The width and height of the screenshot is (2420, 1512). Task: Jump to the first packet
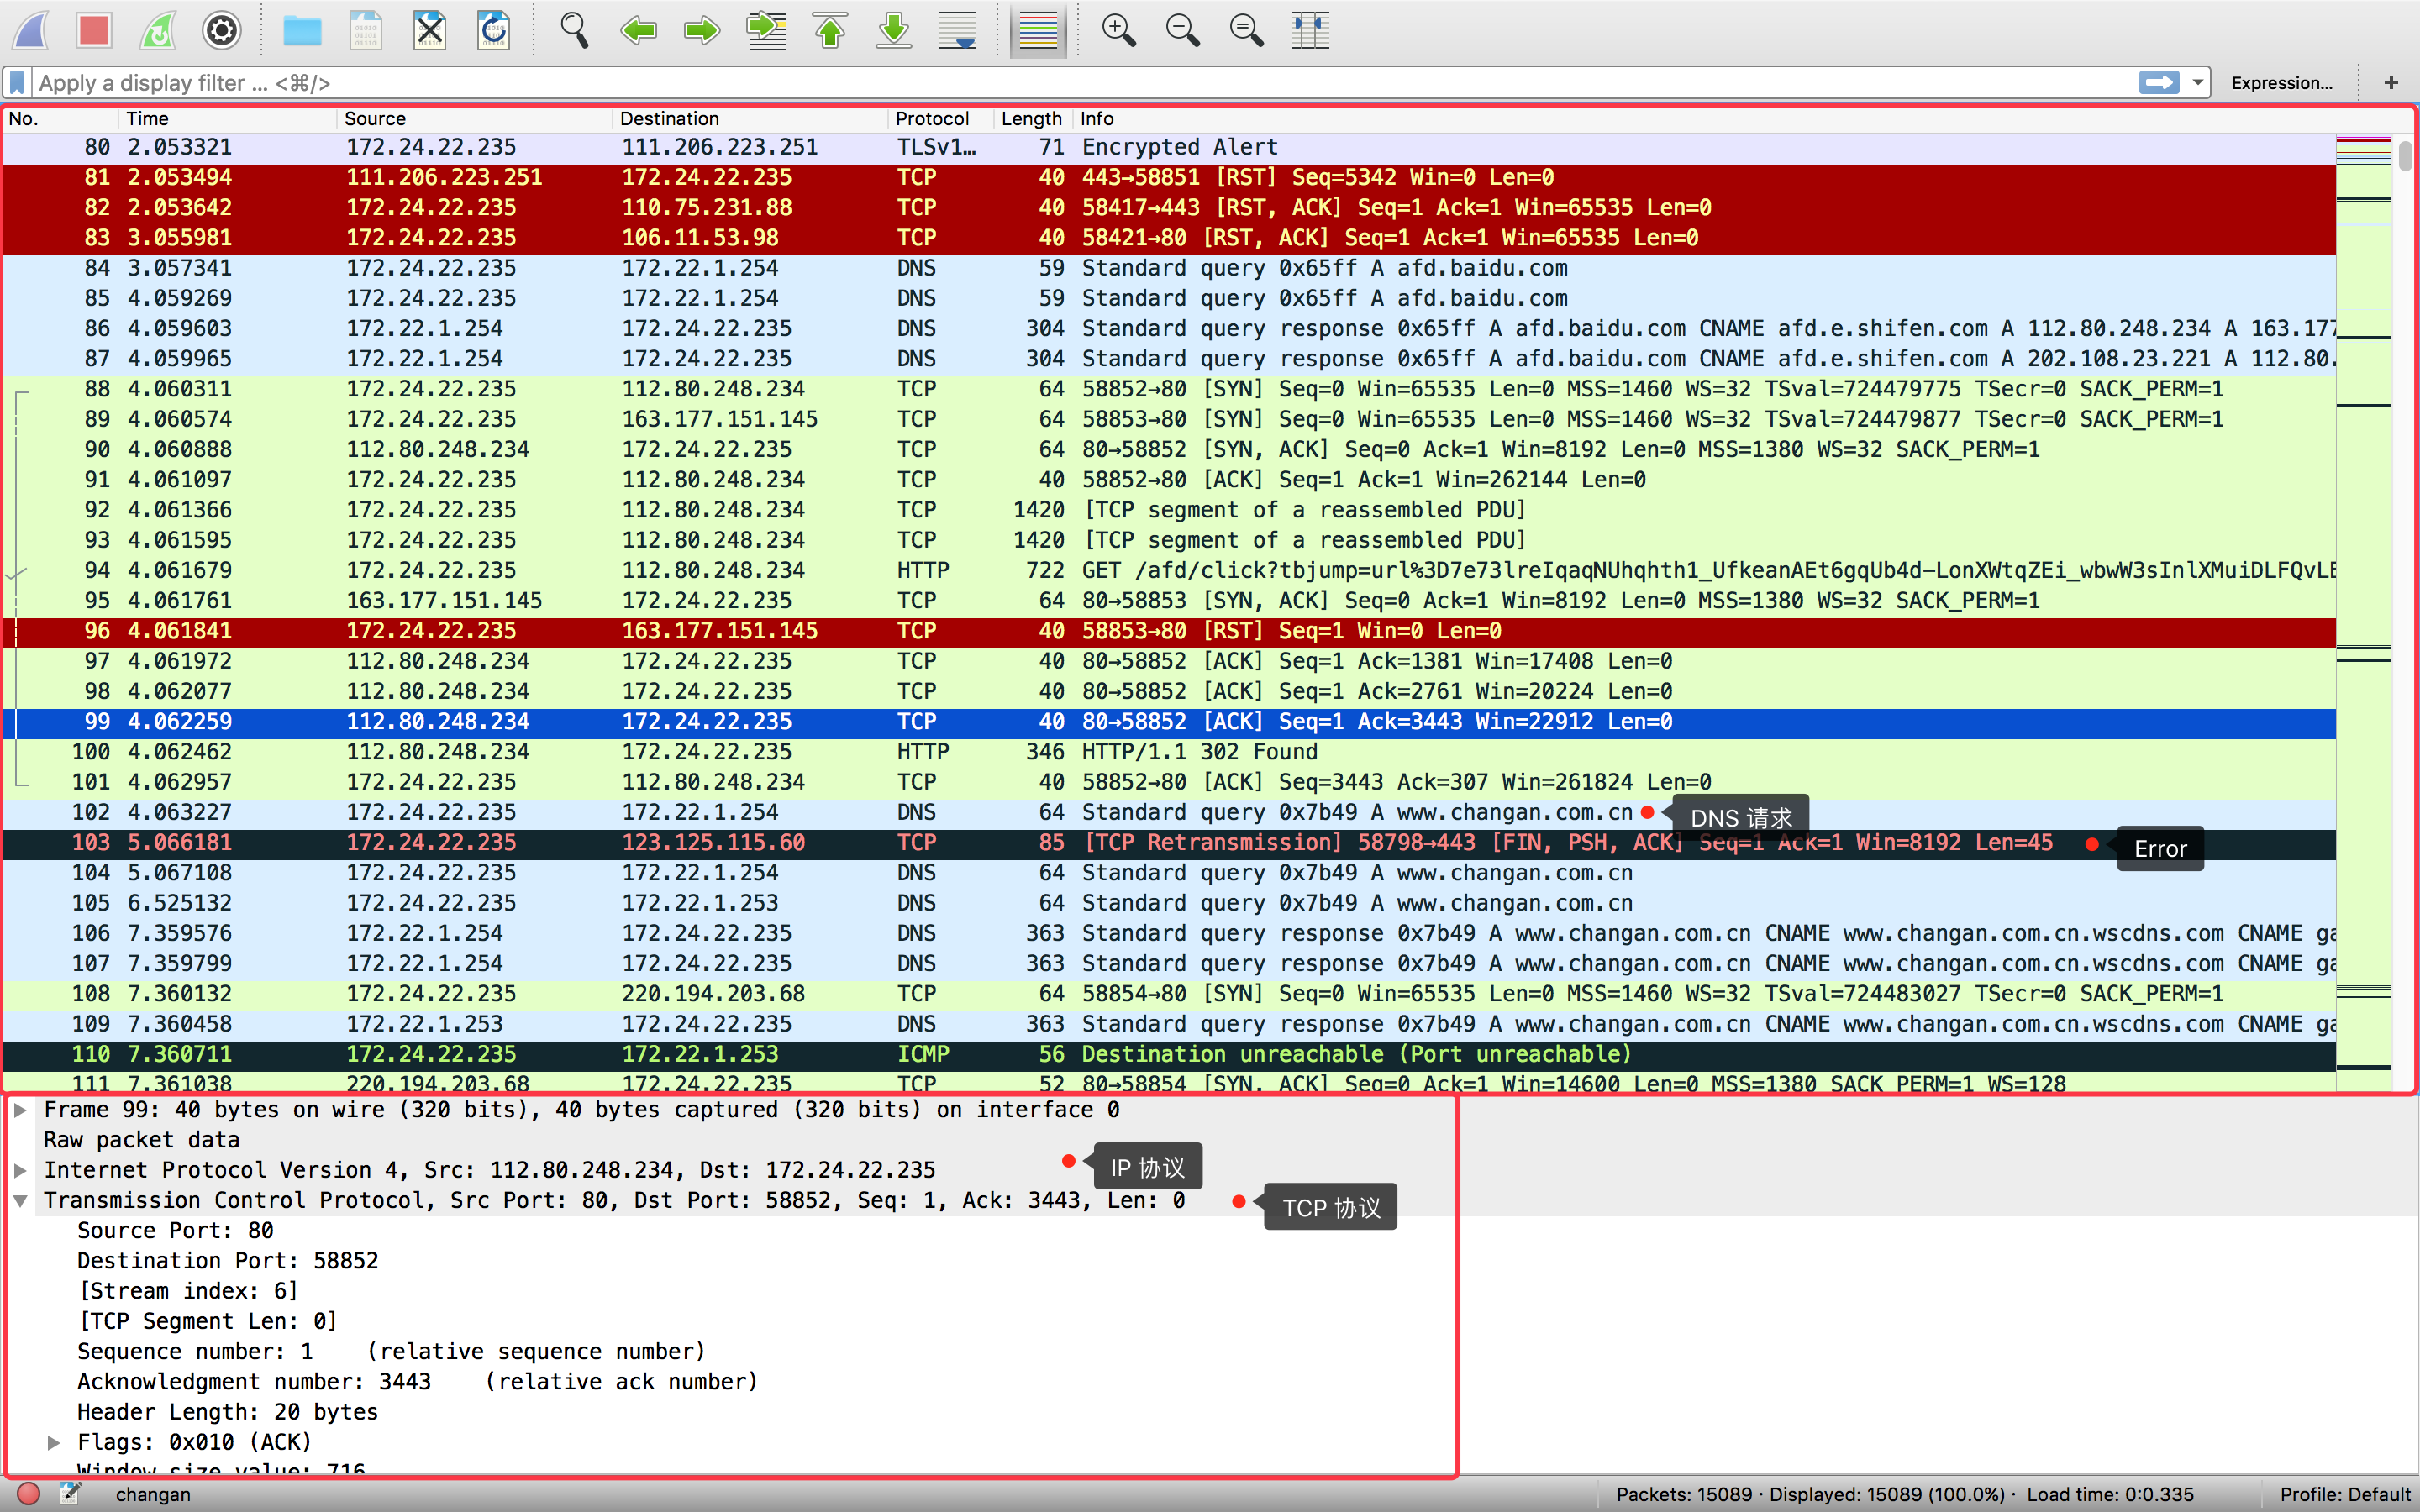[830, 30]
